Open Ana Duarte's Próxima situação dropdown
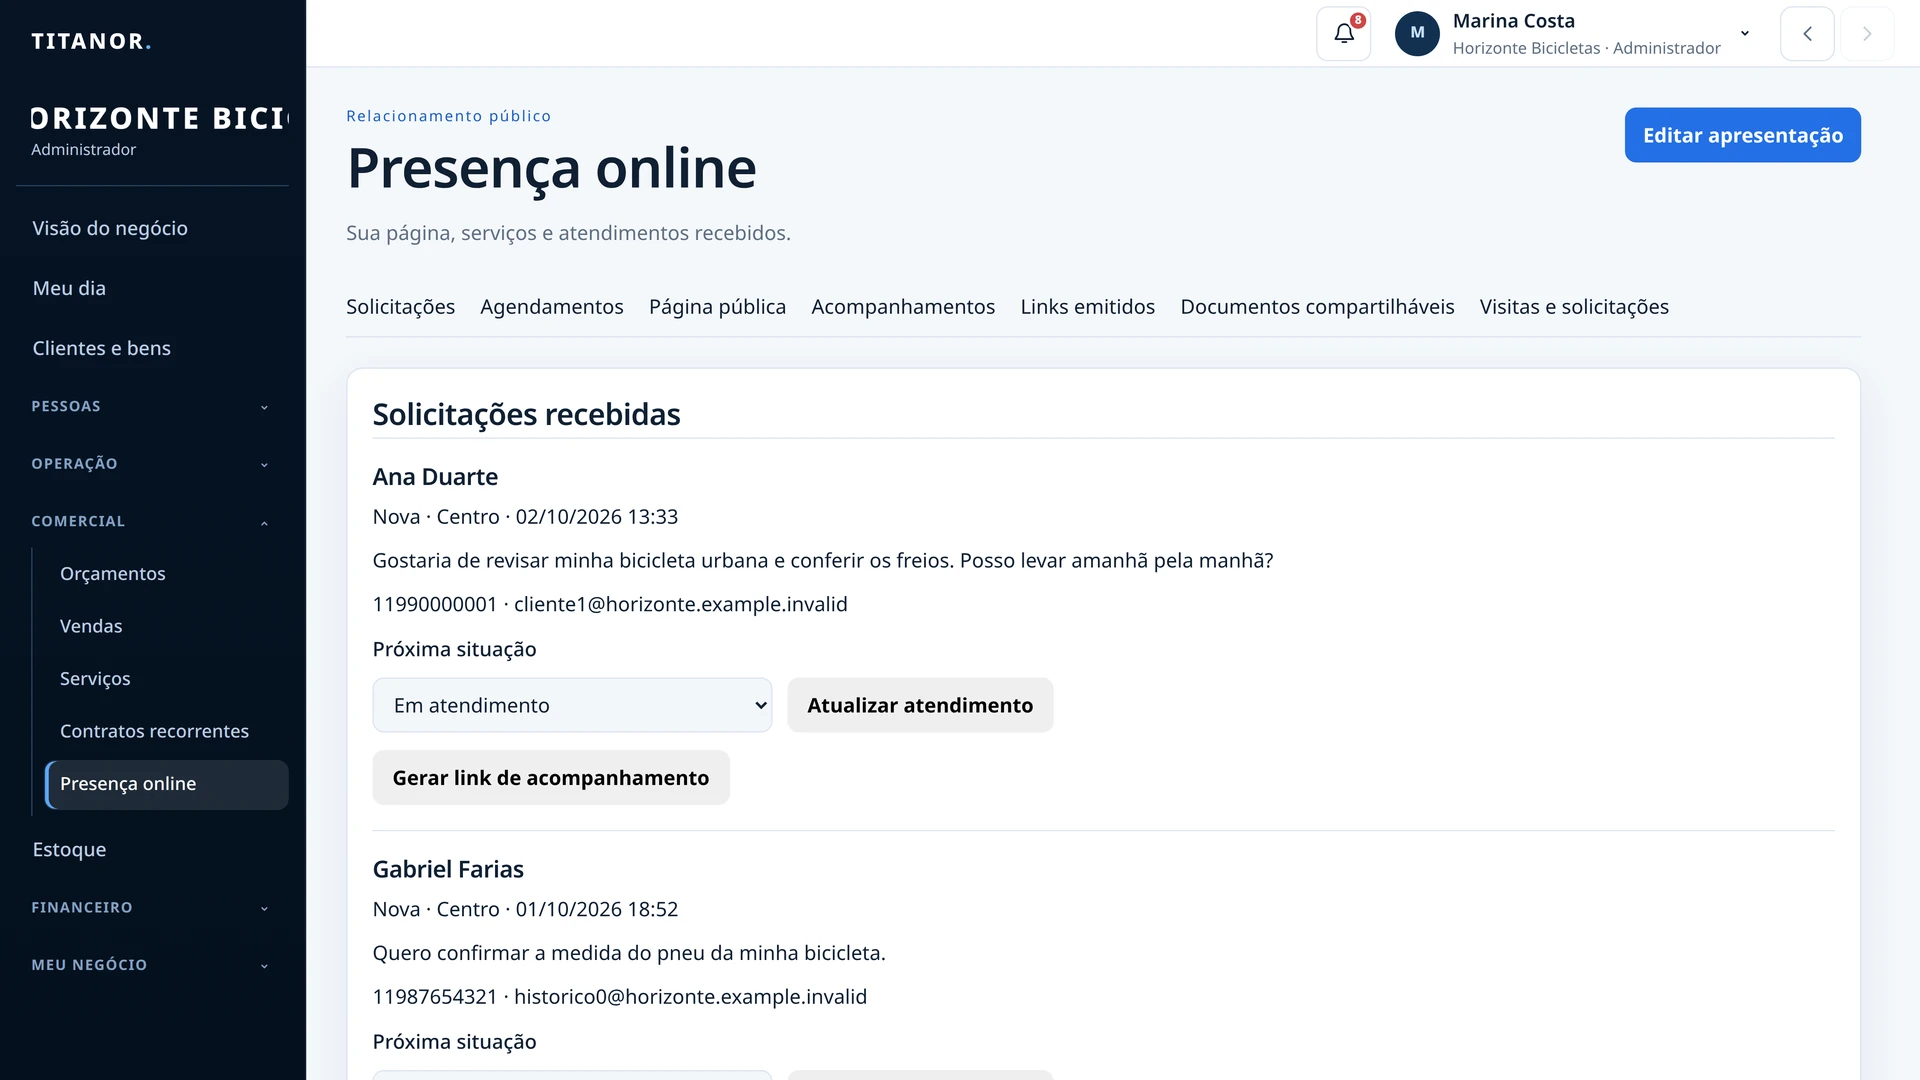The width and height of the screenshot is (1920, 1080). 572,705
